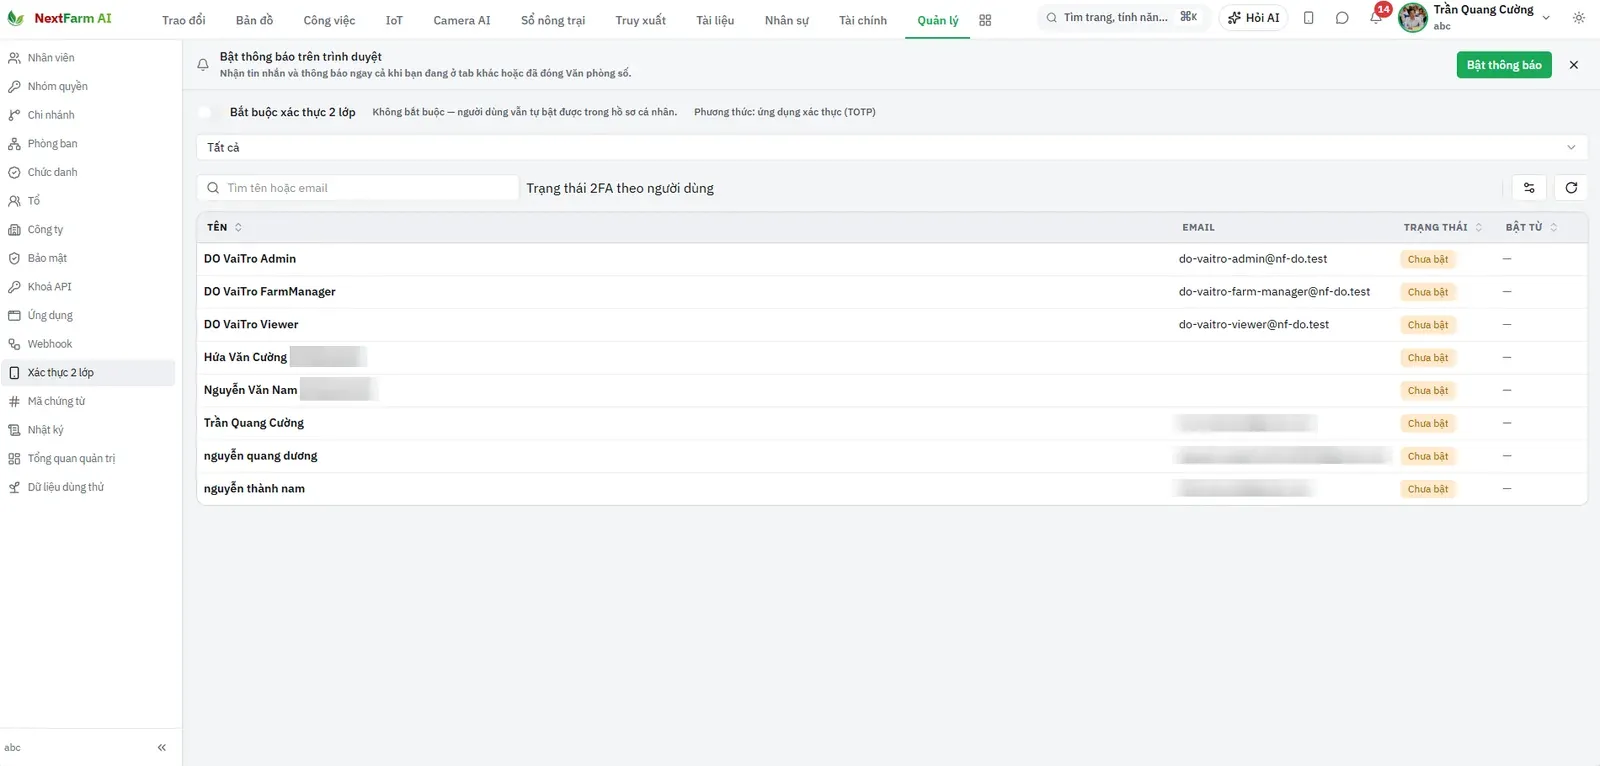This screenshot has width=1600, height=766.
Task: Click the do-vaitro-farm-manager@nf-do.test email
Action: pos(1274,292)
